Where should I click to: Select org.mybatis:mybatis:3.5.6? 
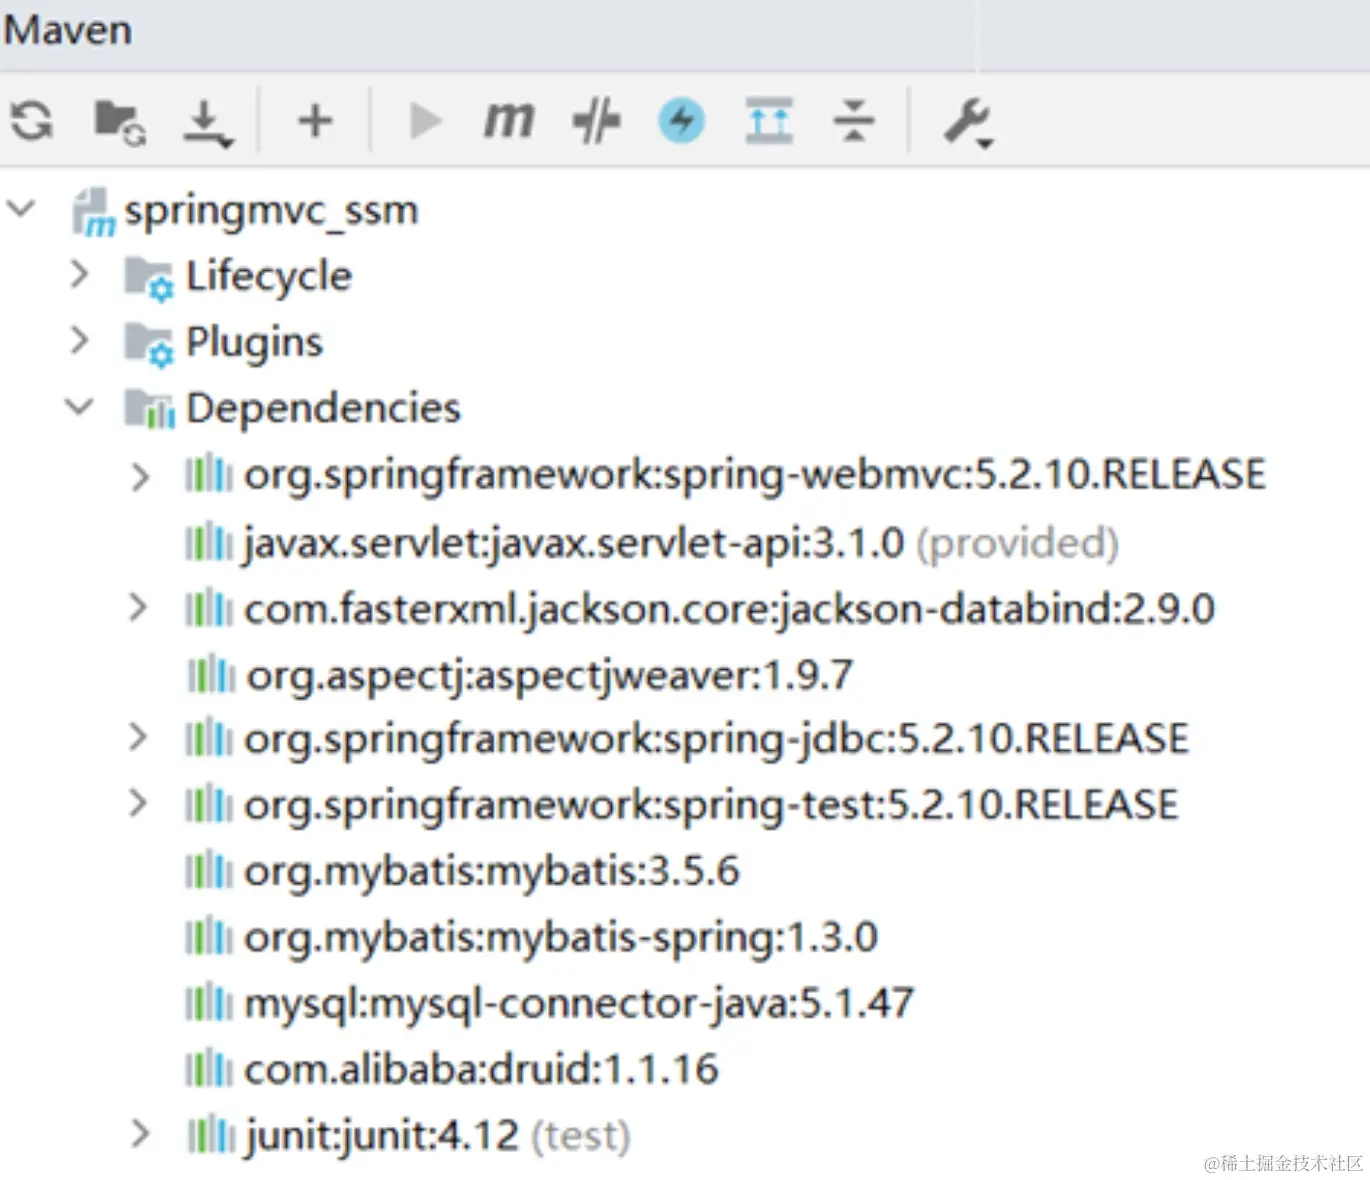click(x=492, y=871)
